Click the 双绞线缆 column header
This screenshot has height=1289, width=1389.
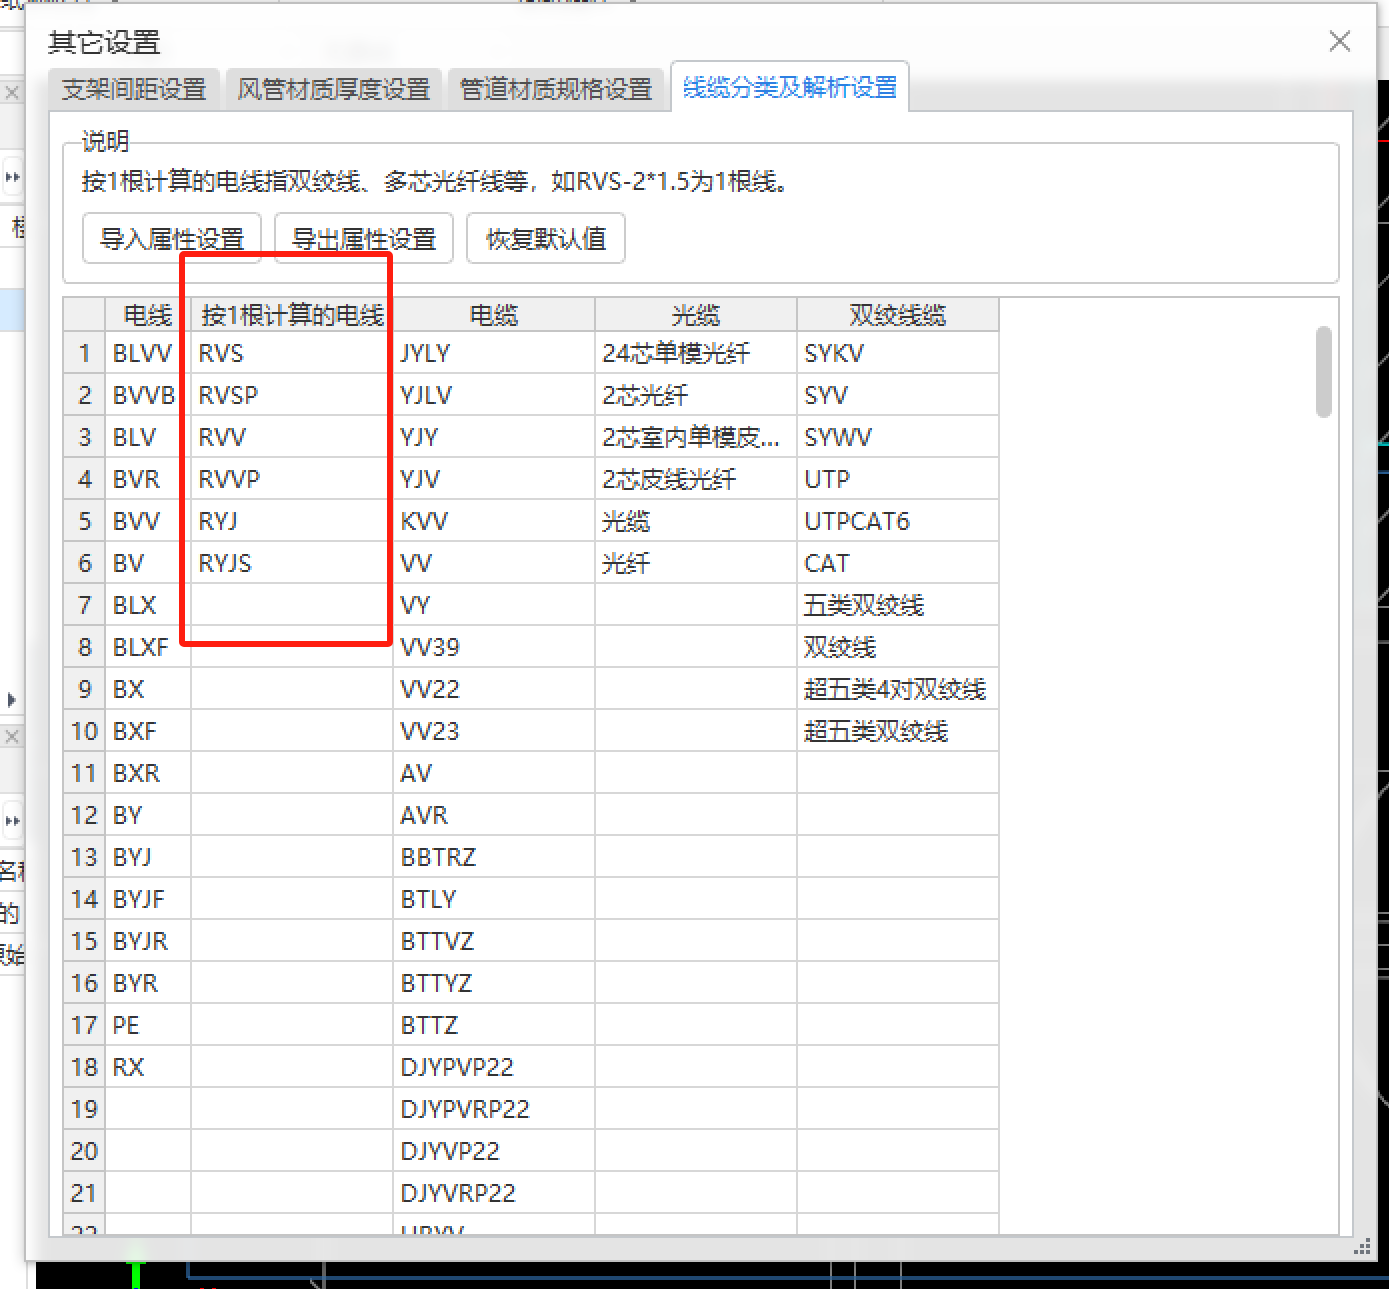pyautogui.click(x=898, y=315)
